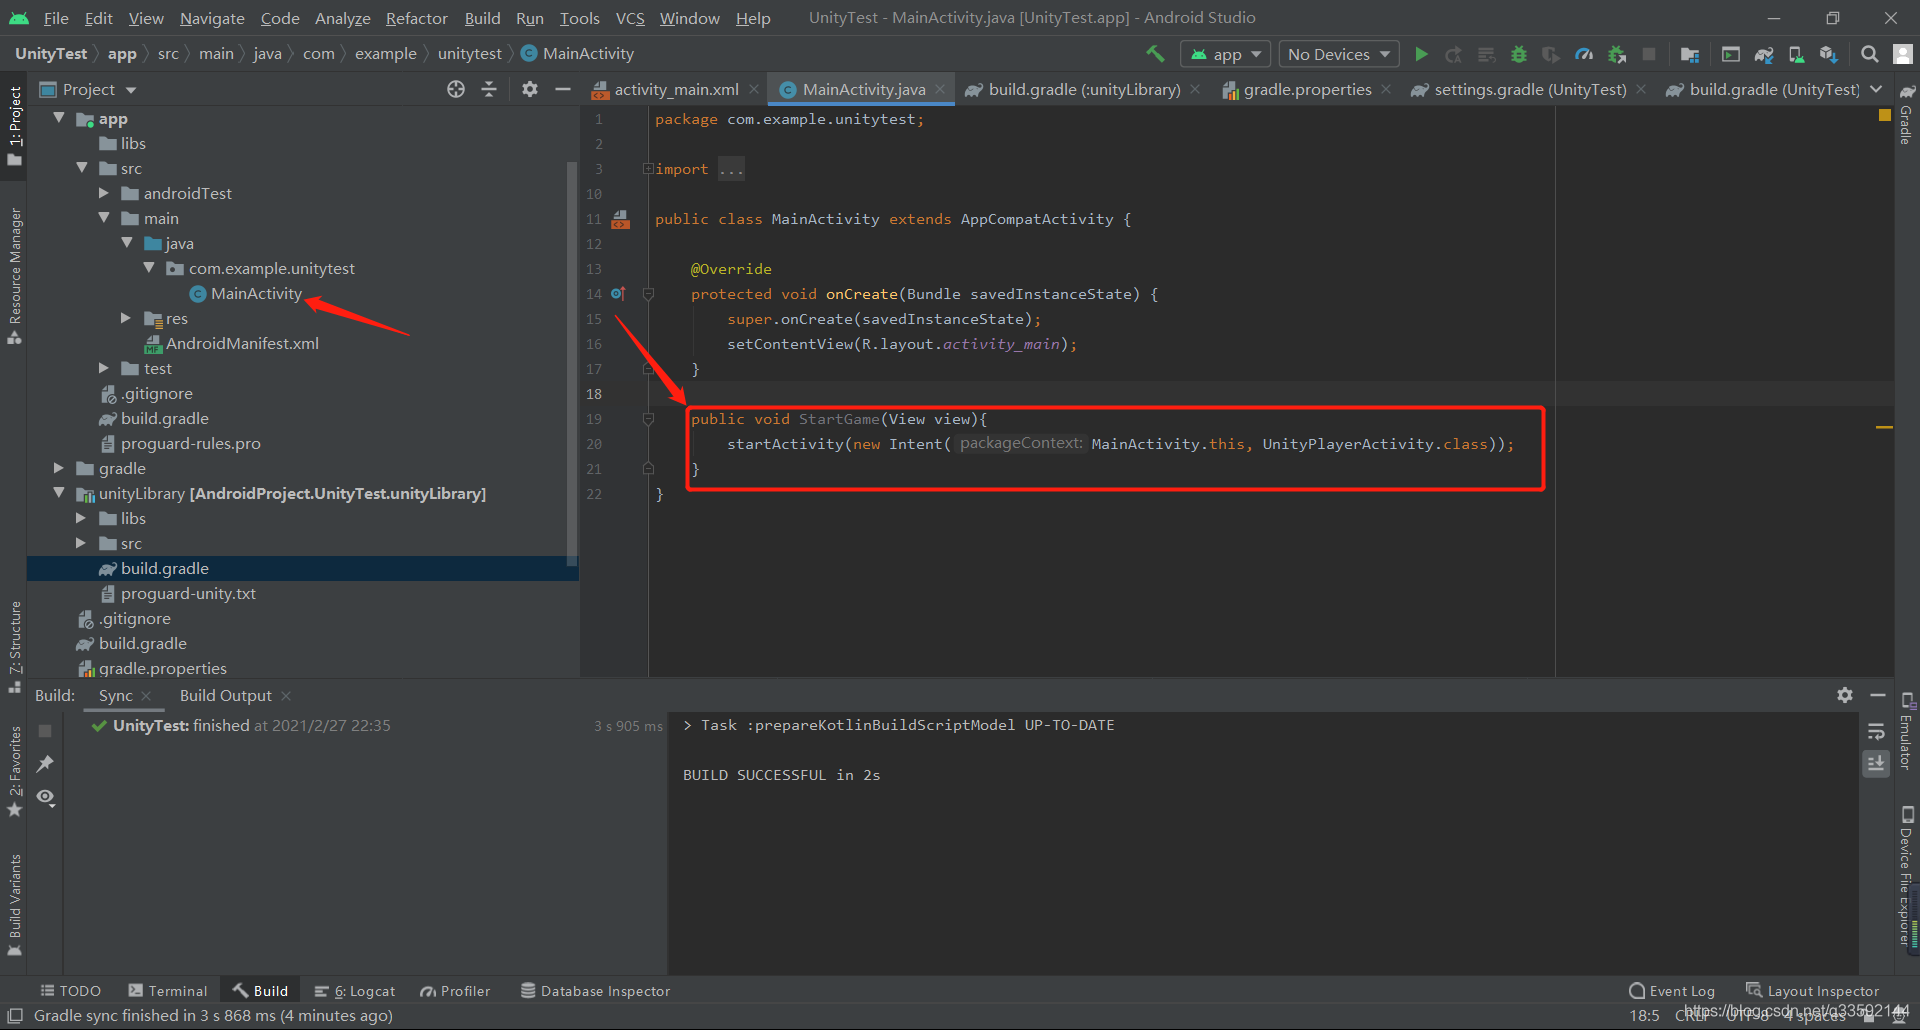The width and height of the screenshot is (1920, 1030).
Task: Click the user account avatar icon
Action: click(1903, 54)
